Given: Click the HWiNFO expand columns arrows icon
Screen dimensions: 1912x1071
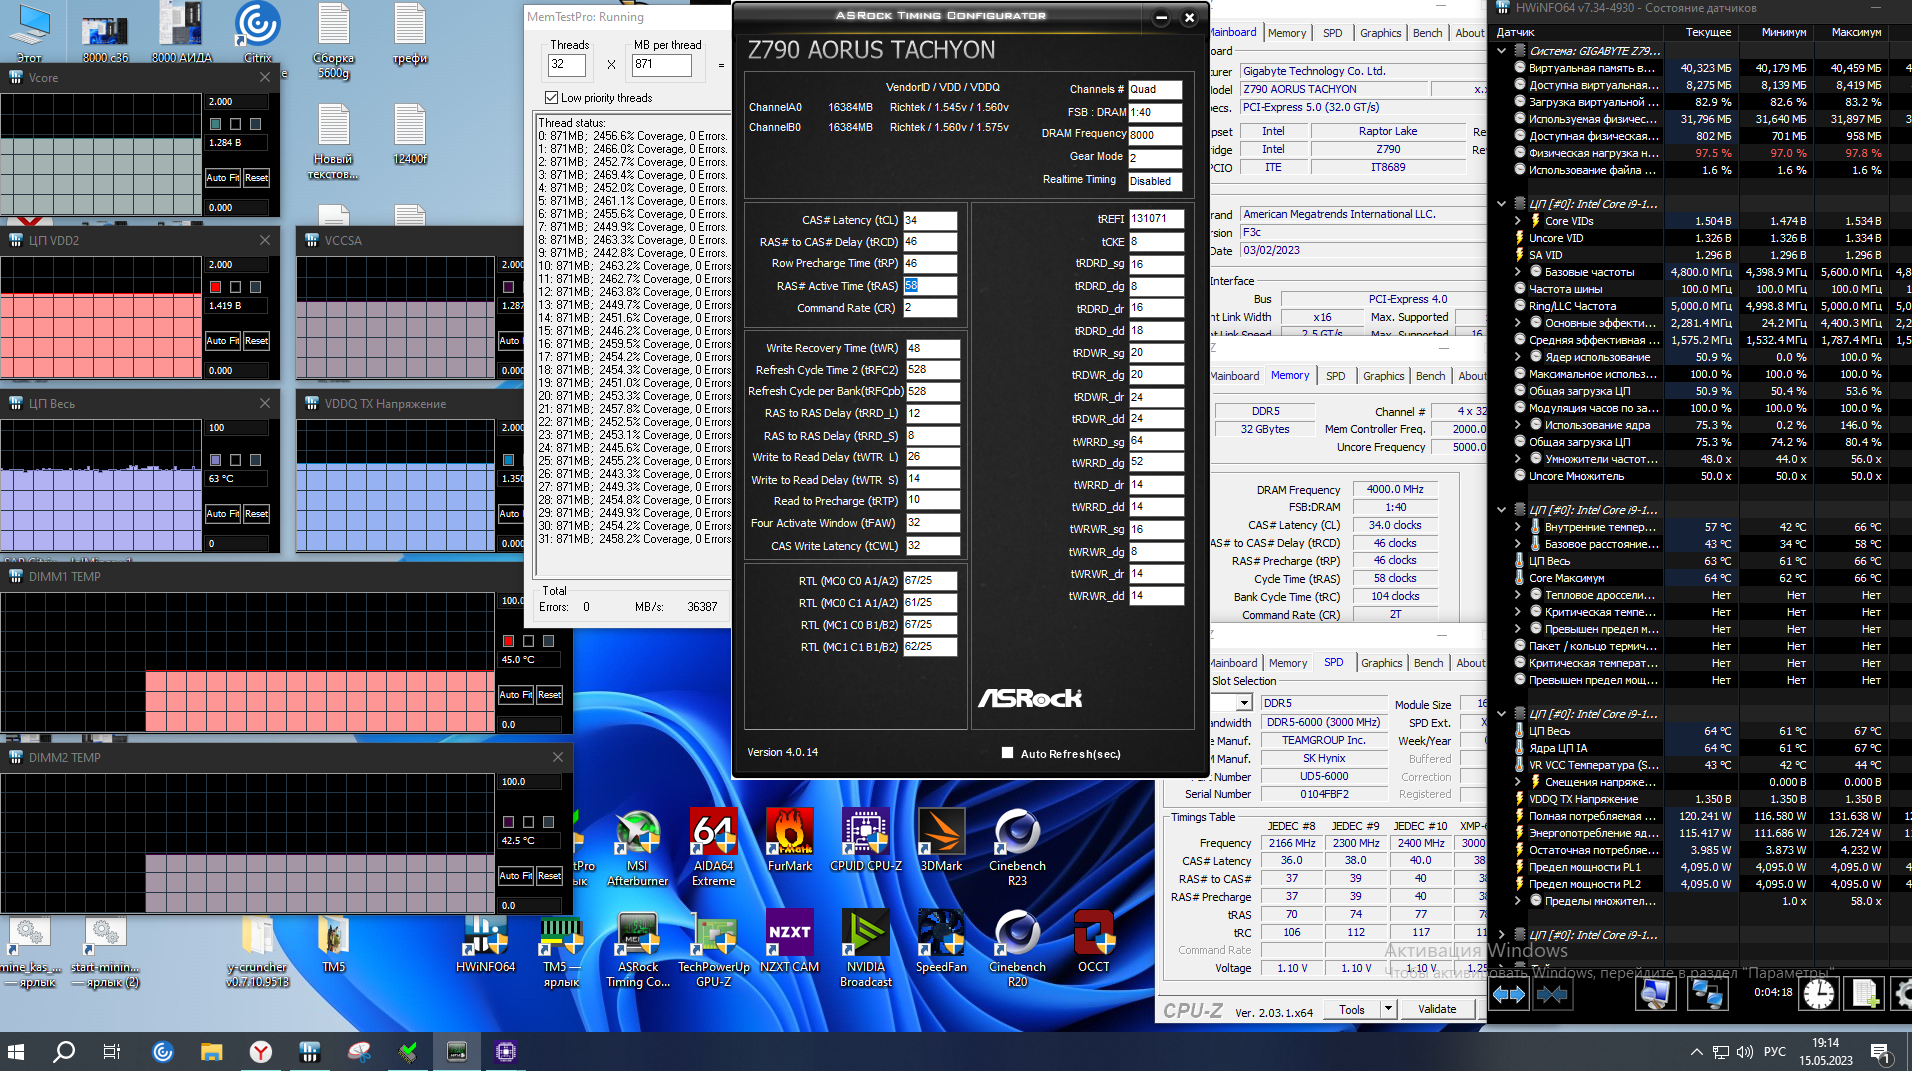Looking at the screenshot, I should 1509,994.
